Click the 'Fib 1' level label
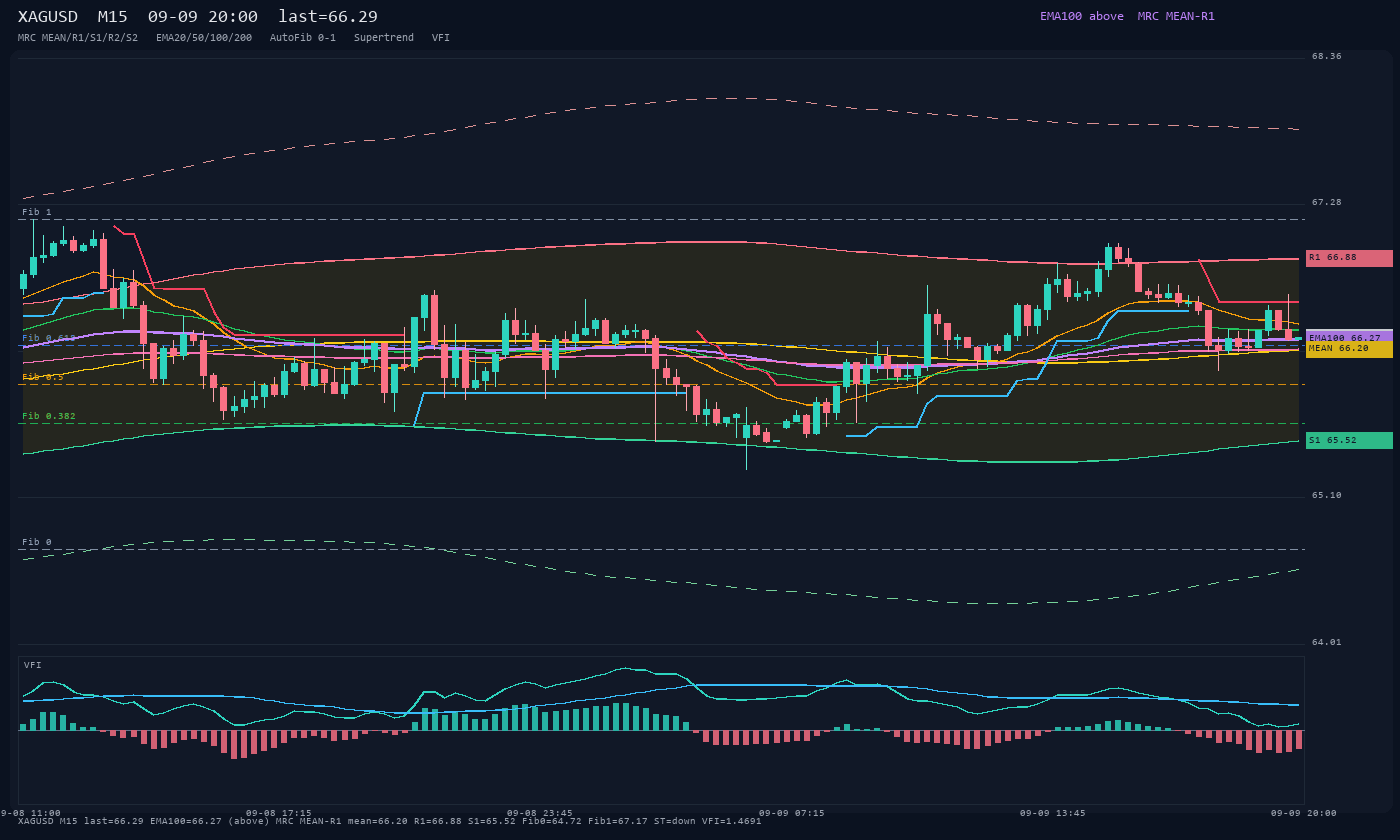This screenshot has height=840, width=1400. pyautogui.click(x=37, y=213)
